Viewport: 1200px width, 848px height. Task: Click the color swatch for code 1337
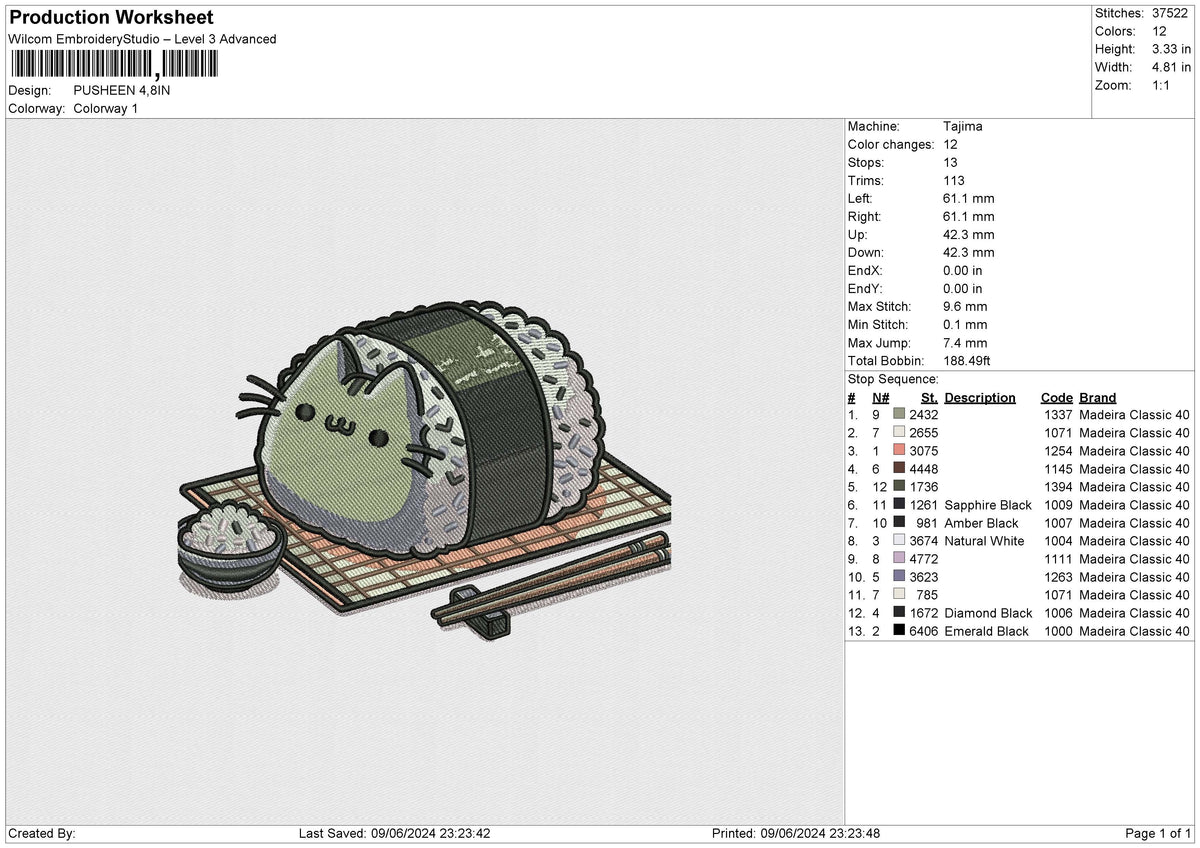coord(899,415)
